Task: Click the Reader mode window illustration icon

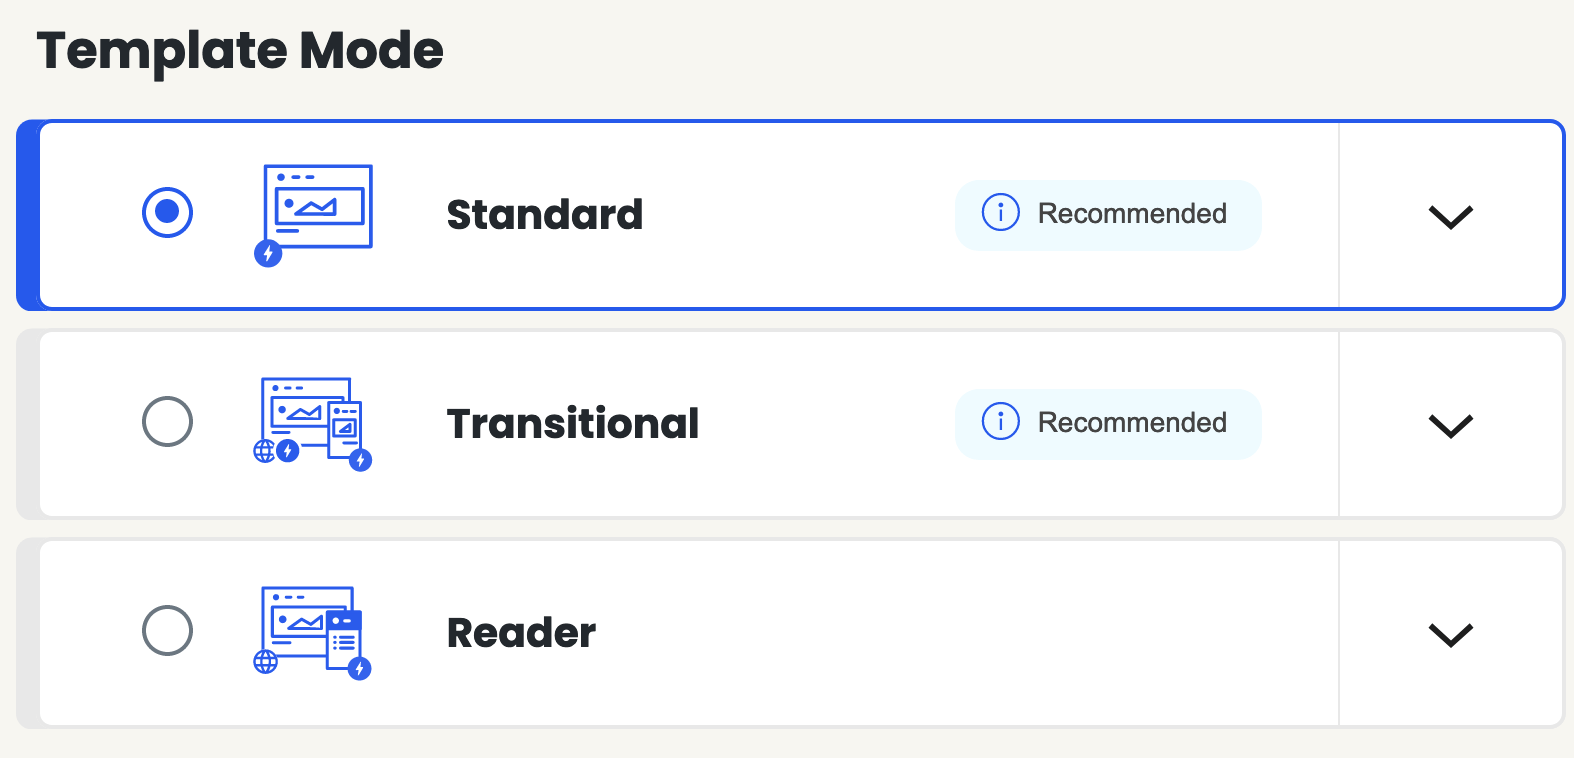Action: click(313, 633)
